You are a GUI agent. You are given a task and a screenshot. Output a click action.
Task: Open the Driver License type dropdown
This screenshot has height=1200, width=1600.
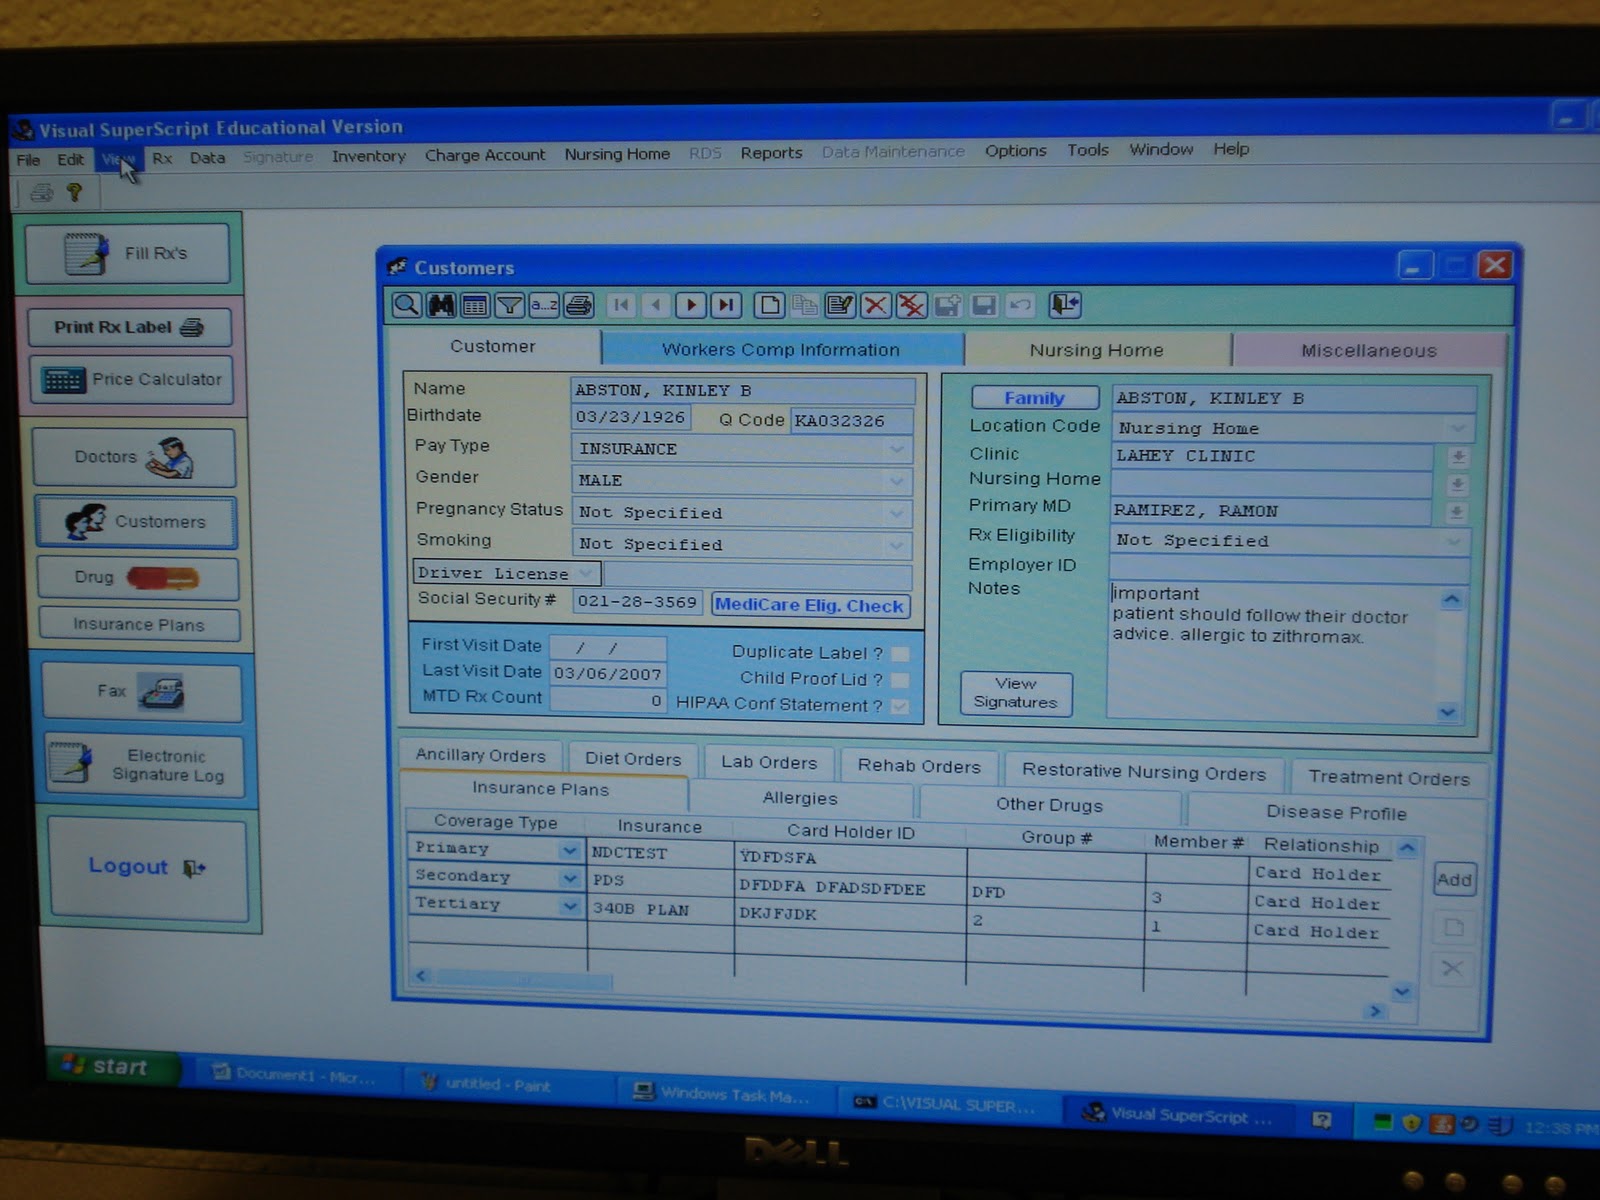[587, 573]
